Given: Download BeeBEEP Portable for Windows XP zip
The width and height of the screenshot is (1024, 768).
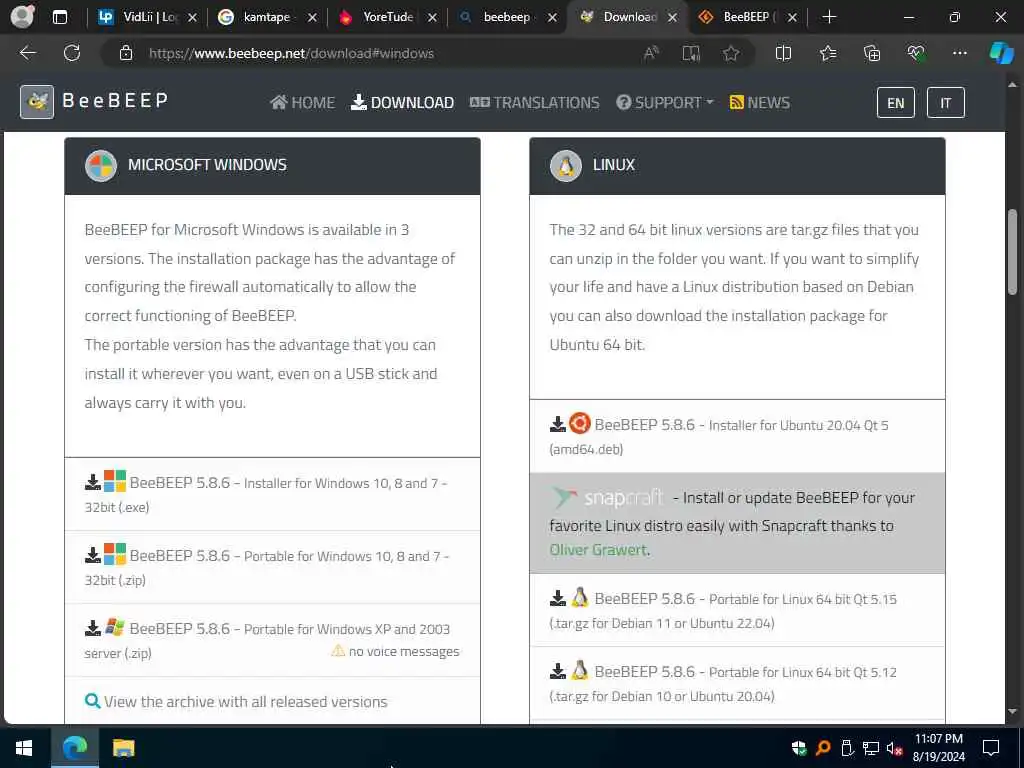Looking at the screenshot, I should click(272, 640).
